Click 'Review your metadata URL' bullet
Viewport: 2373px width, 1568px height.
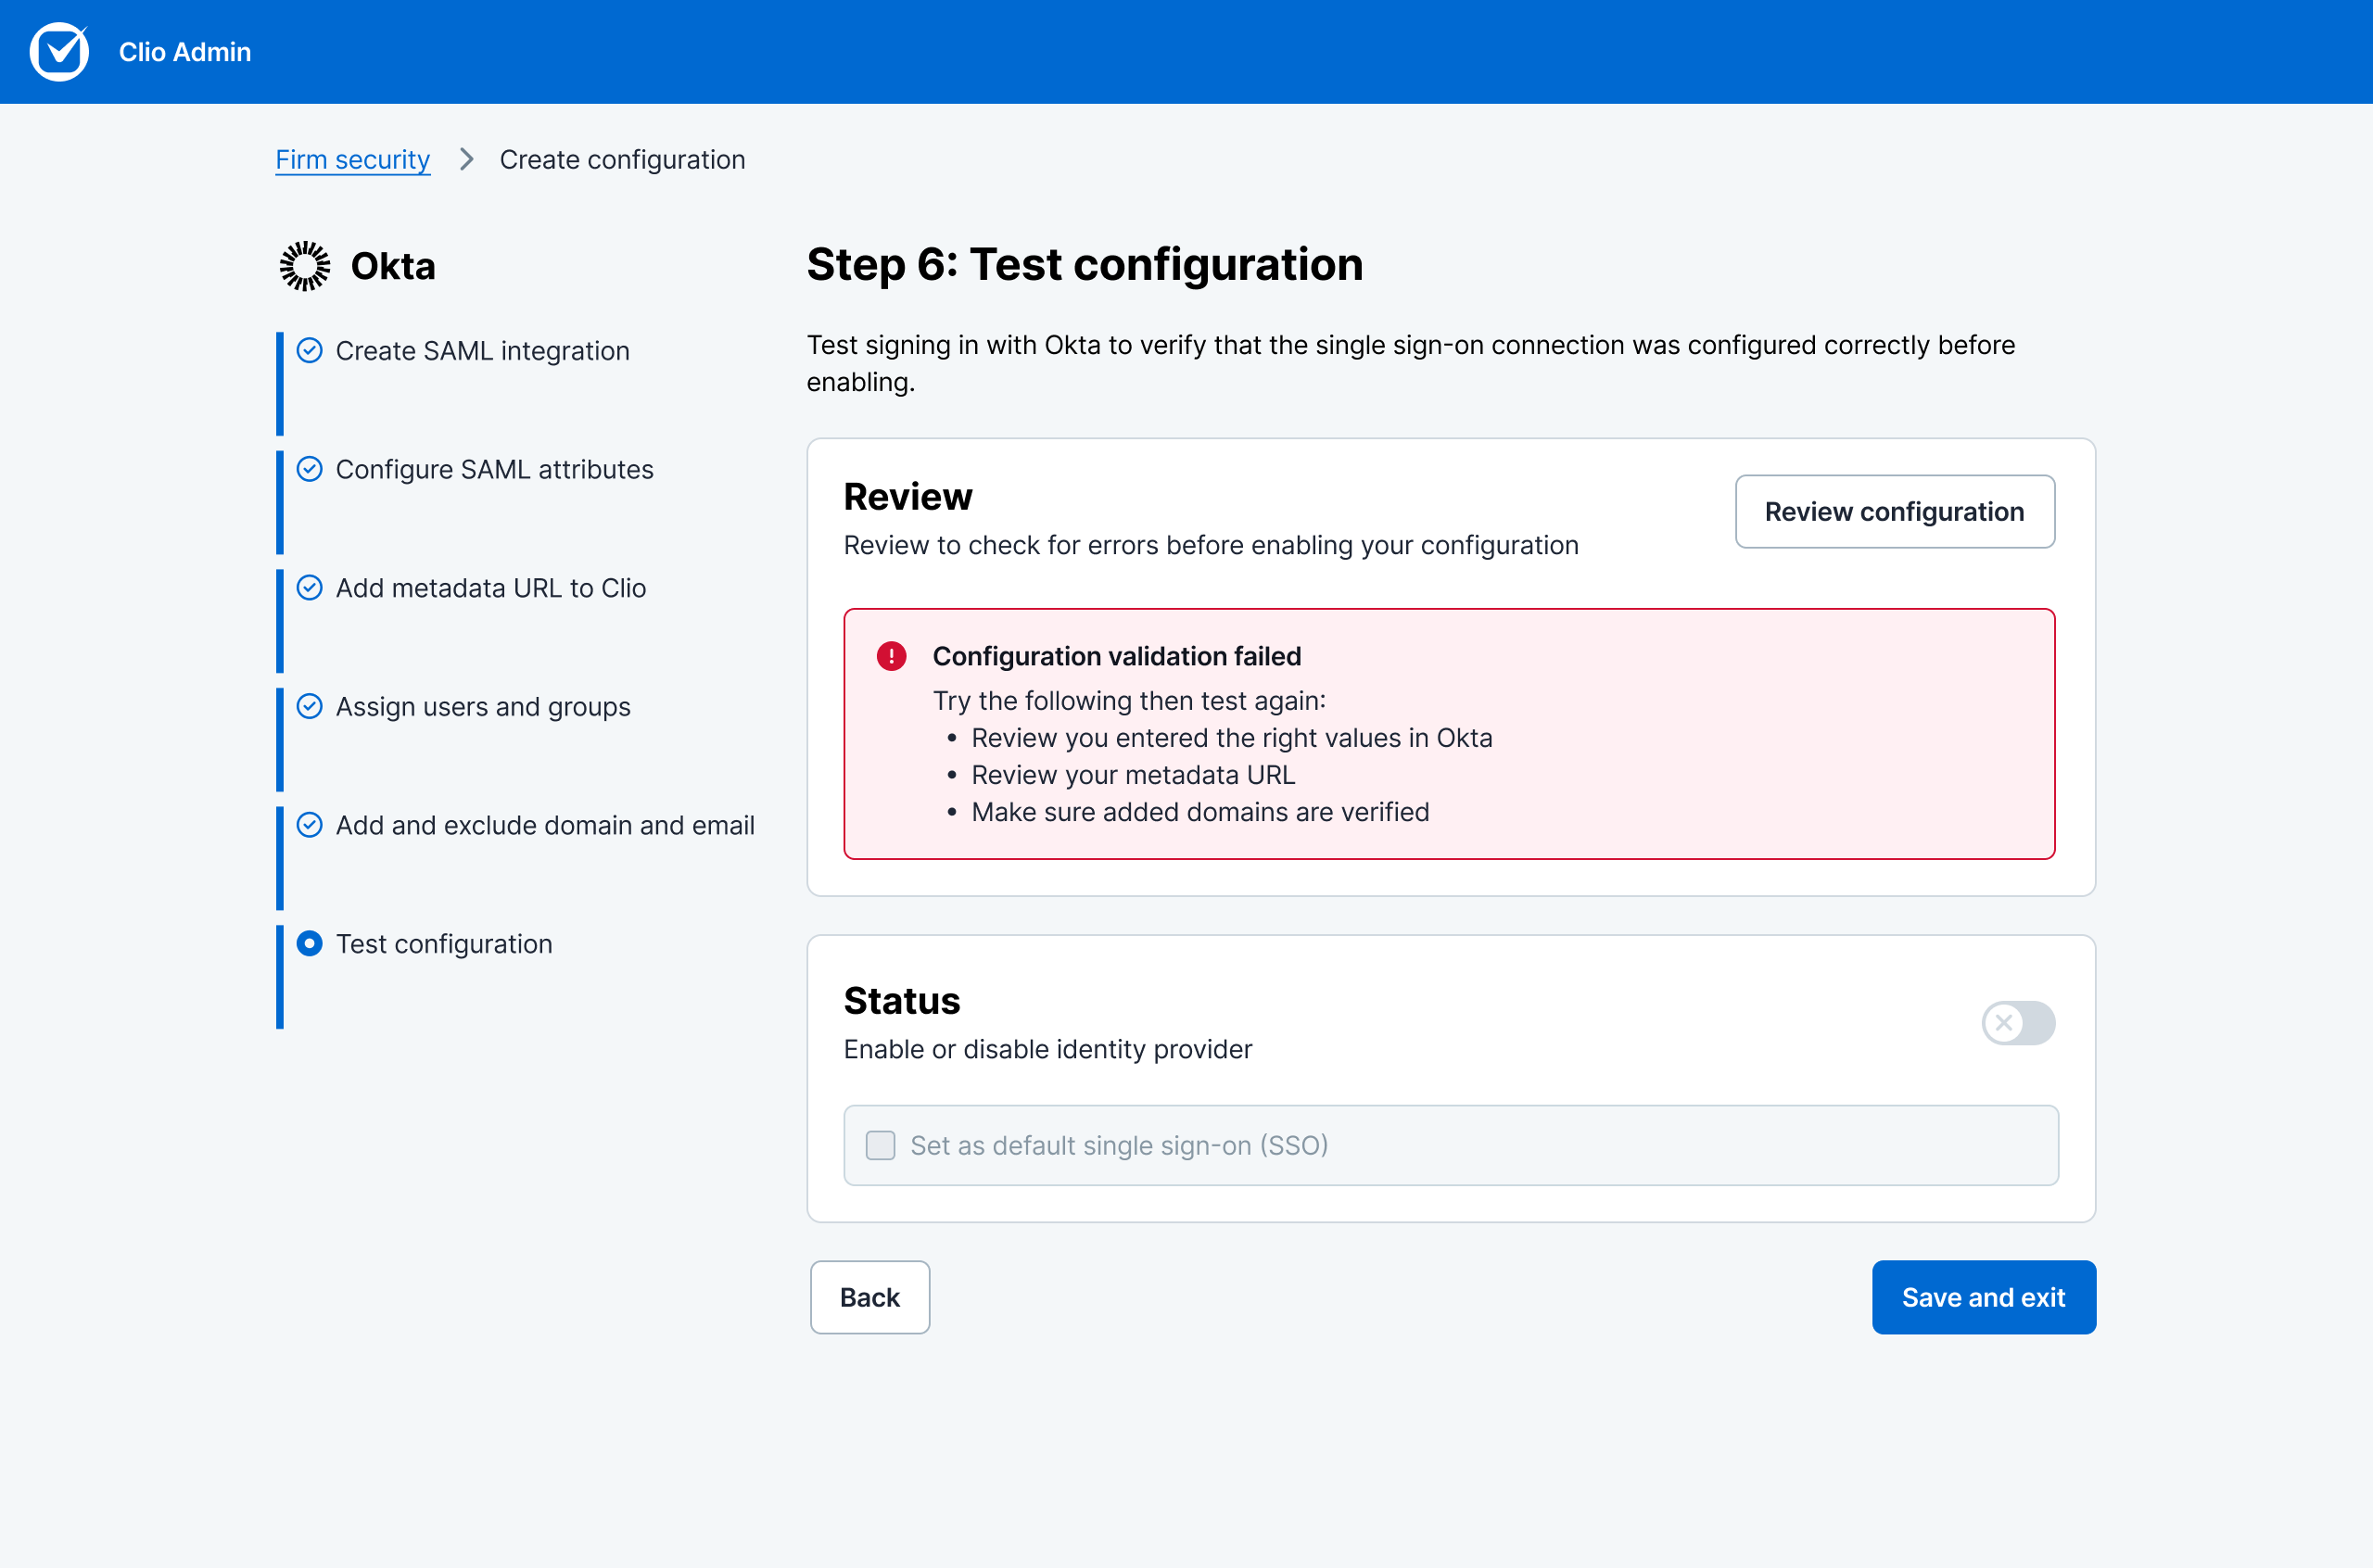tap(1133, 775)
